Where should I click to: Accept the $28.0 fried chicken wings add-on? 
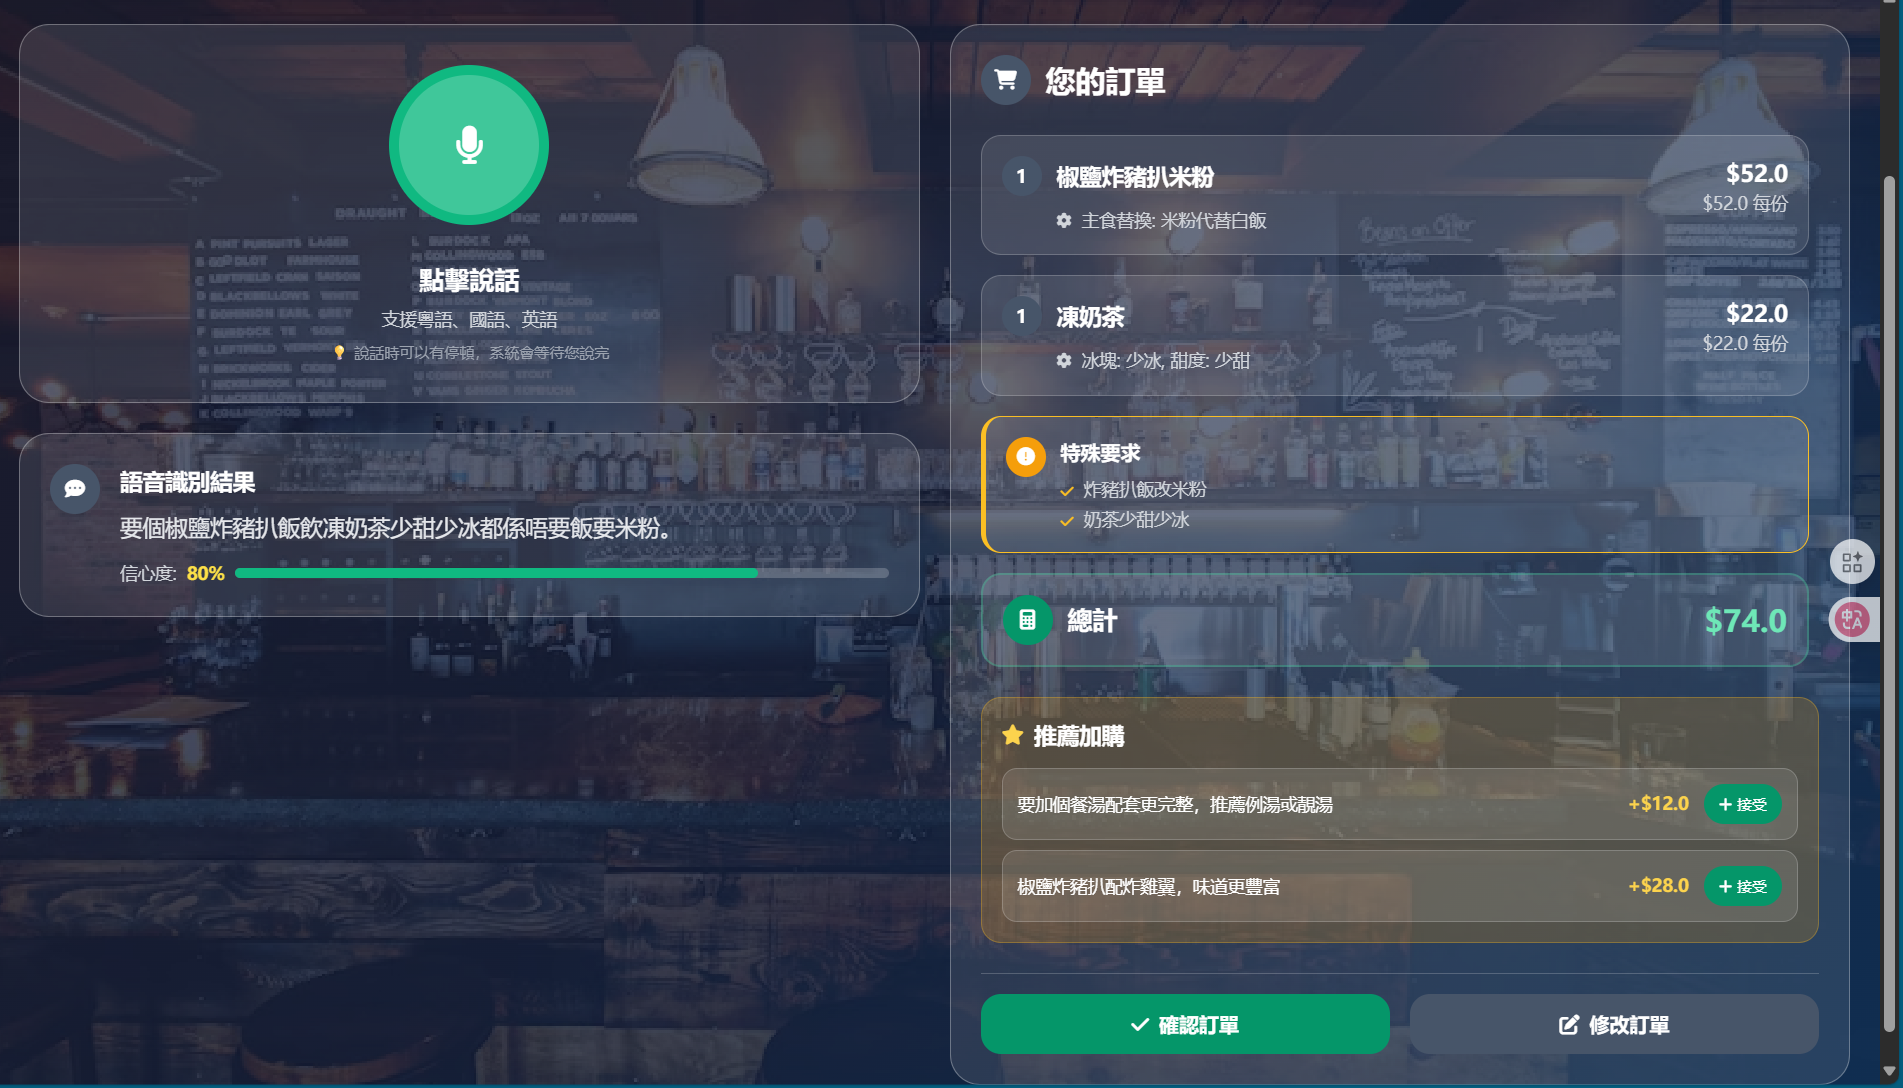[1742, 886]
